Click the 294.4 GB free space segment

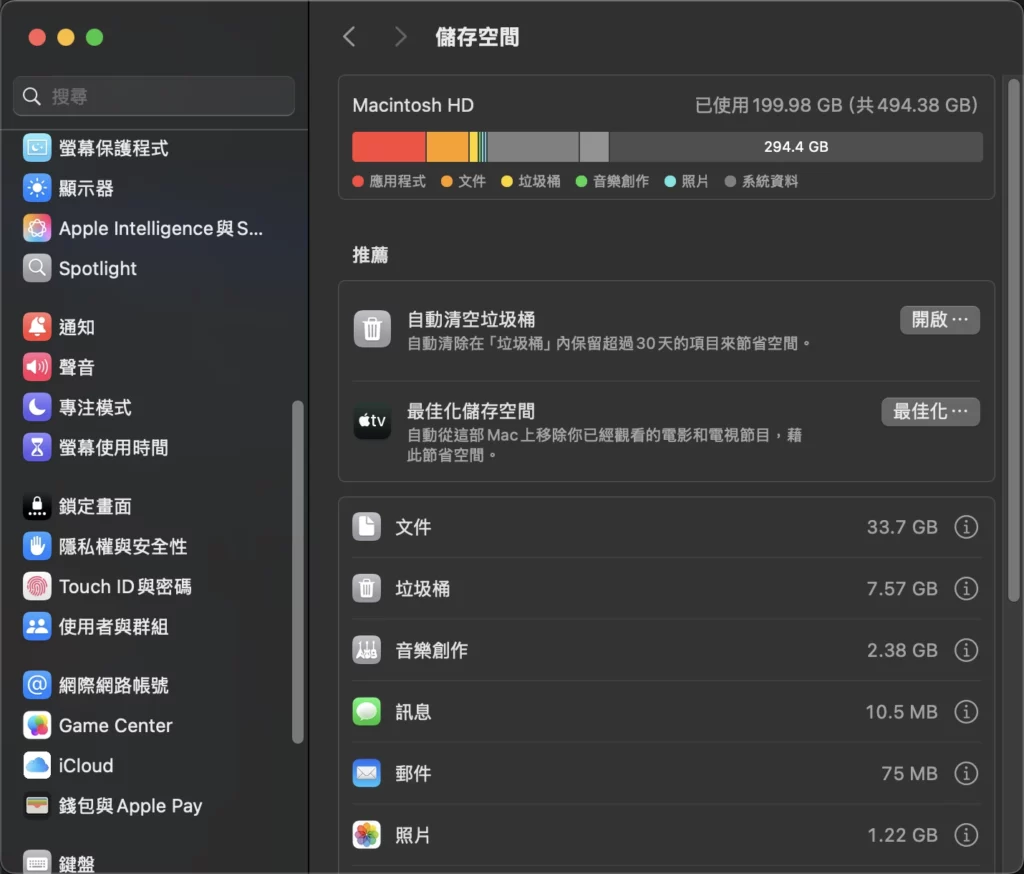(x=795, y=147)
